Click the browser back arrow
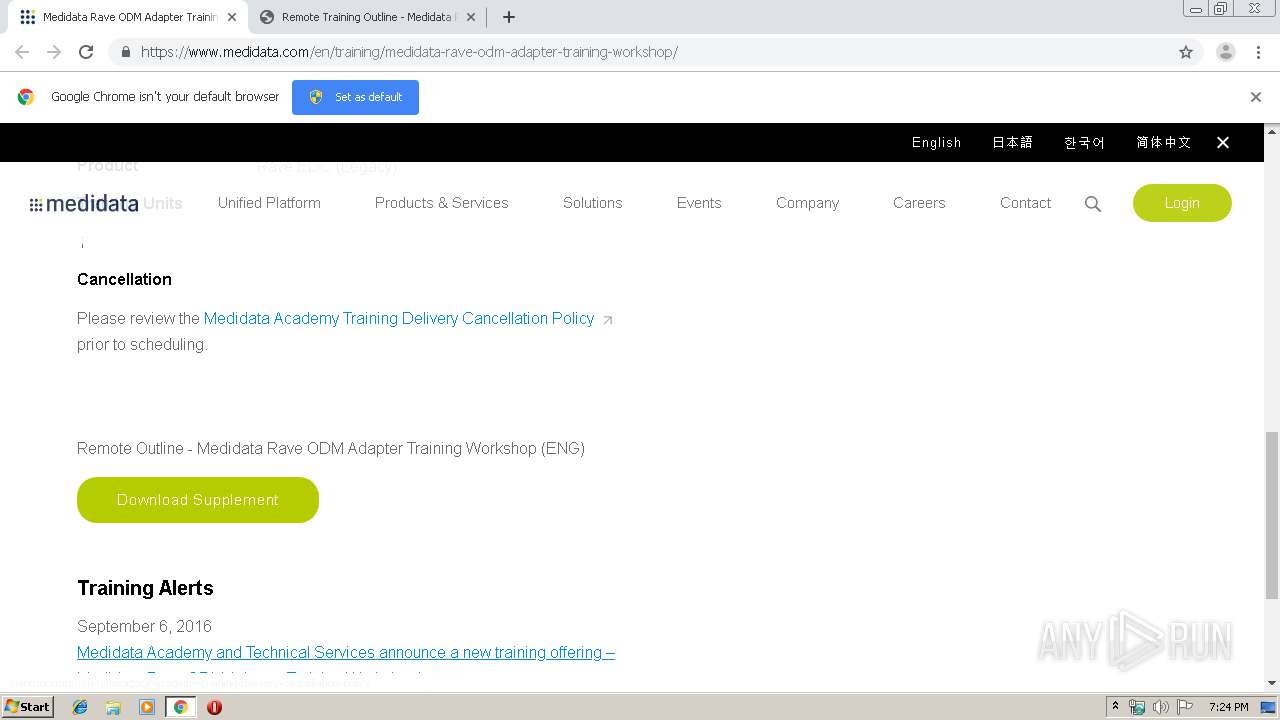The height and width of the screenshot is (720, 1280). coord(22,52)
